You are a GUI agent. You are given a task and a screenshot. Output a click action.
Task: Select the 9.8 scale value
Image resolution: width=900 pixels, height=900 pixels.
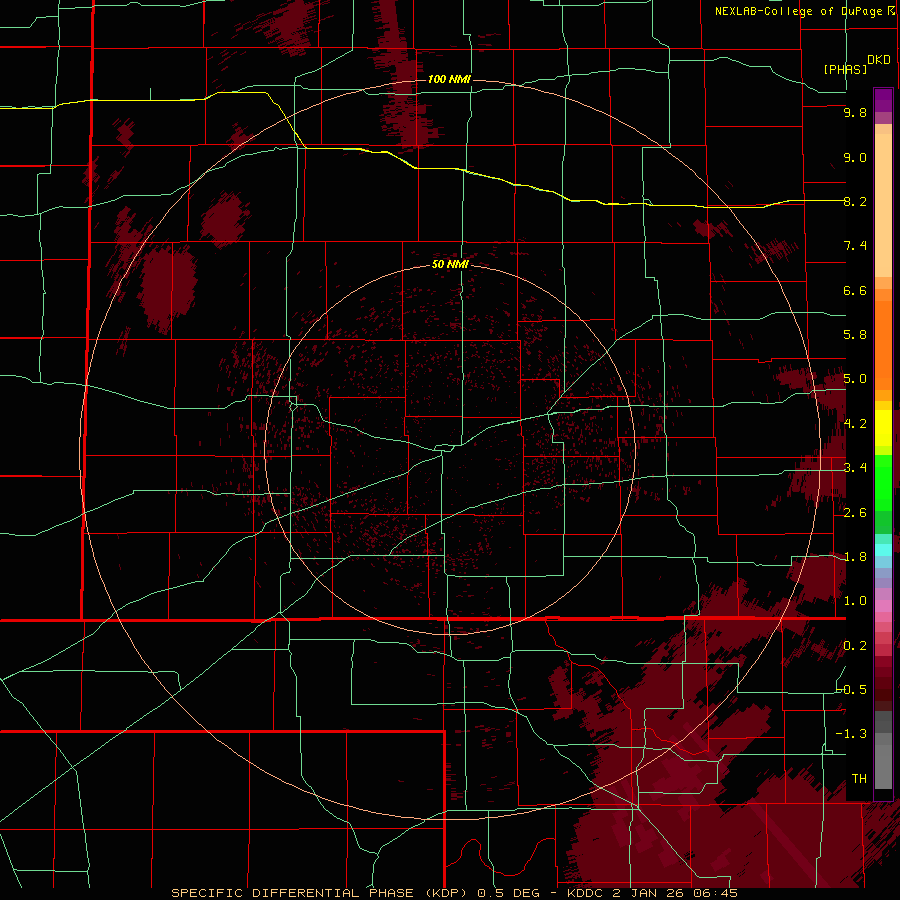855,112
